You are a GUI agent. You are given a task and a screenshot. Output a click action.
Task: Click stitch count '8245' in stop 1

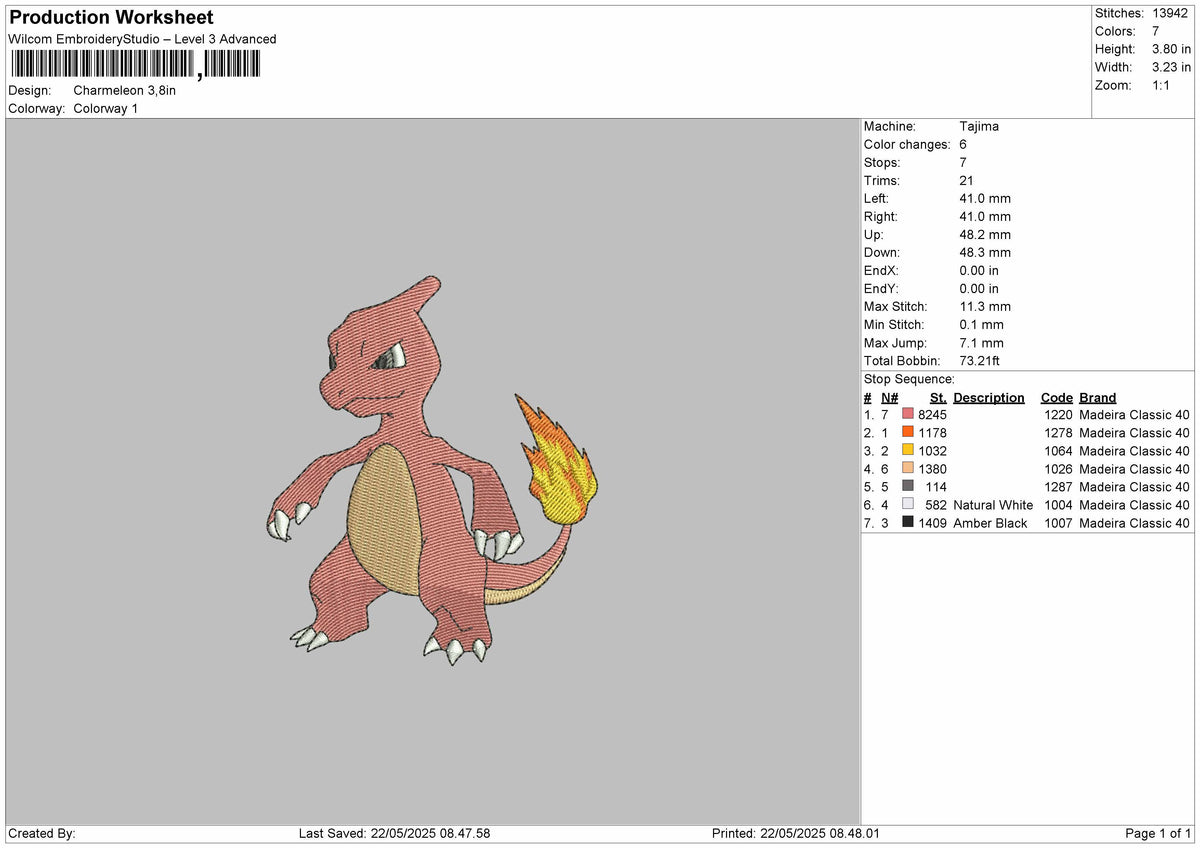pos(932,415)
